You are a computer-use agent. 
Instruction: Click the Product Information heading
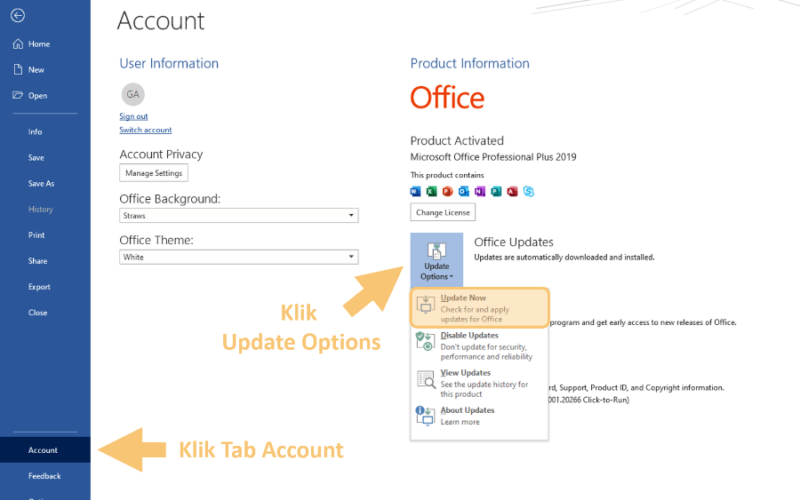click(x=470, y=63)
